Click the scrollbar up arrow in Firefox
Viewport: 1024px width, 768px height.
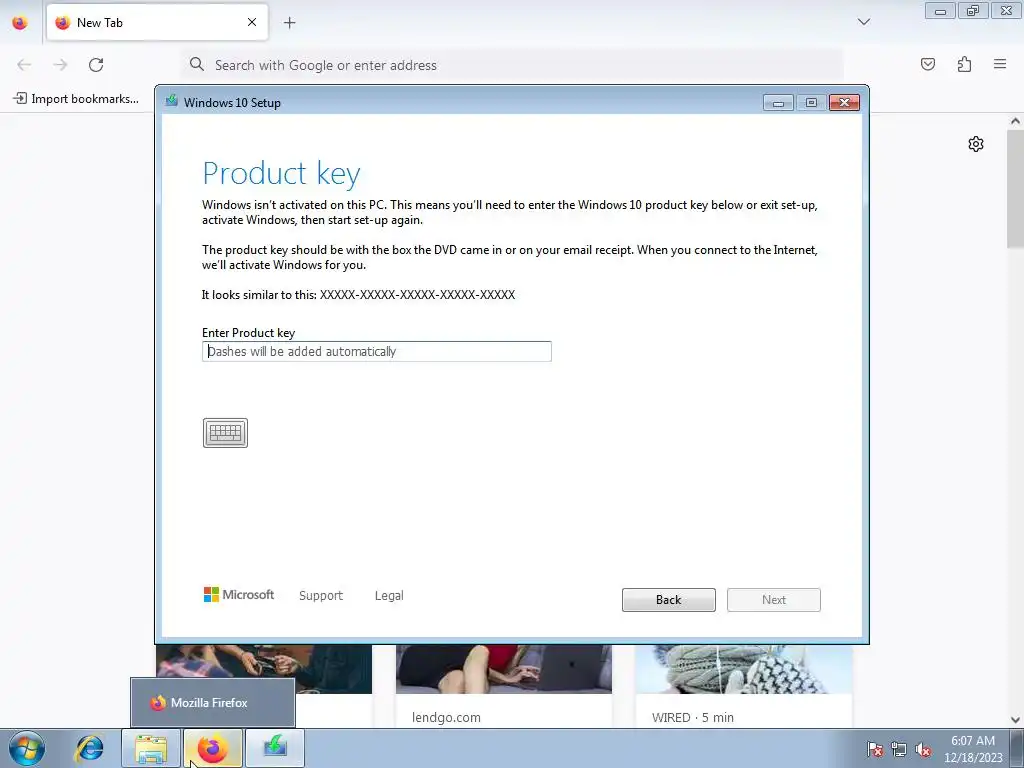[x=1015, y=121]
